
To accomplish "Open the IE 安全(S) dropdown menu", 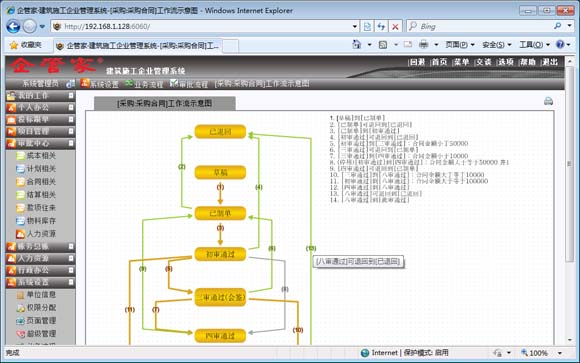I will click(497, 45).
